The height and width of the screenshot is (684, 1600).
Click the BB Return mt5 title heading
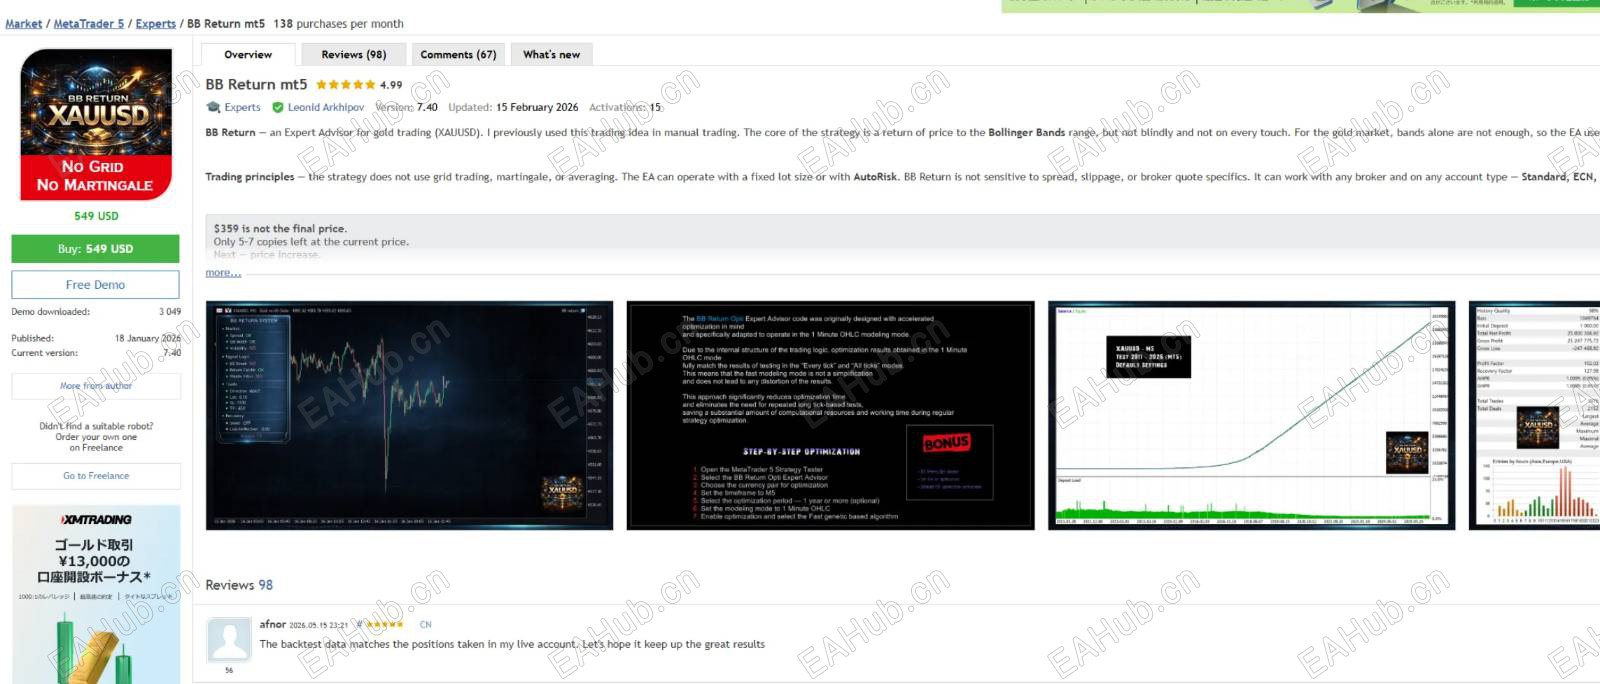[256, 85]
